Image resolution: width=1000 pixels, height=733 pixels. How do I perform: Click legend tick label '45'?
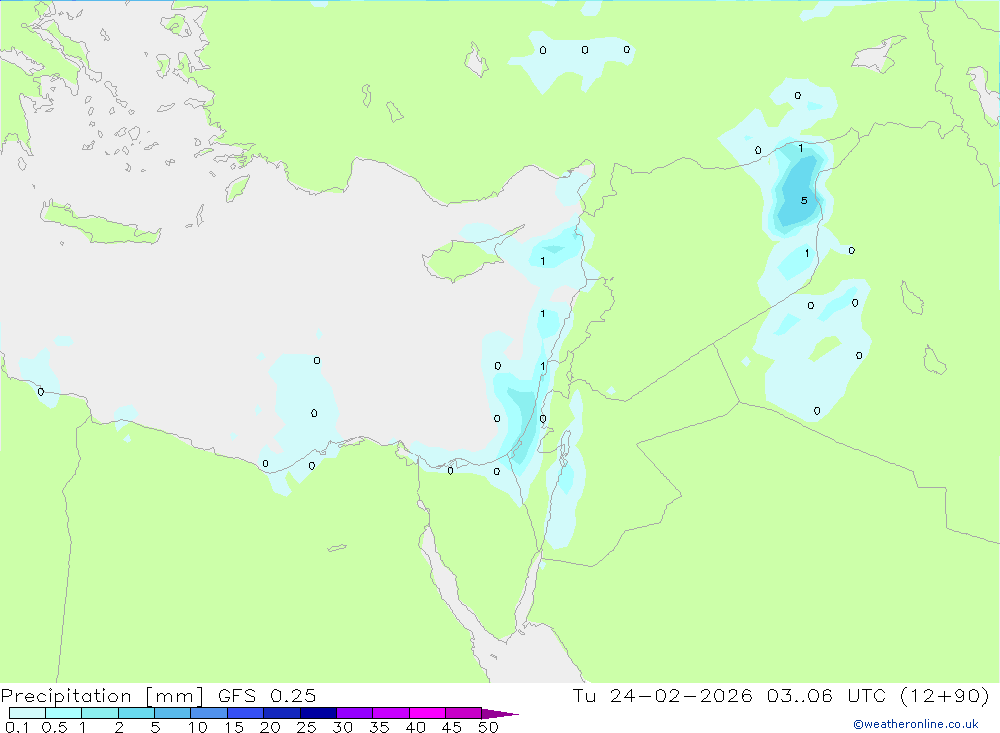[x=452, y=727]
